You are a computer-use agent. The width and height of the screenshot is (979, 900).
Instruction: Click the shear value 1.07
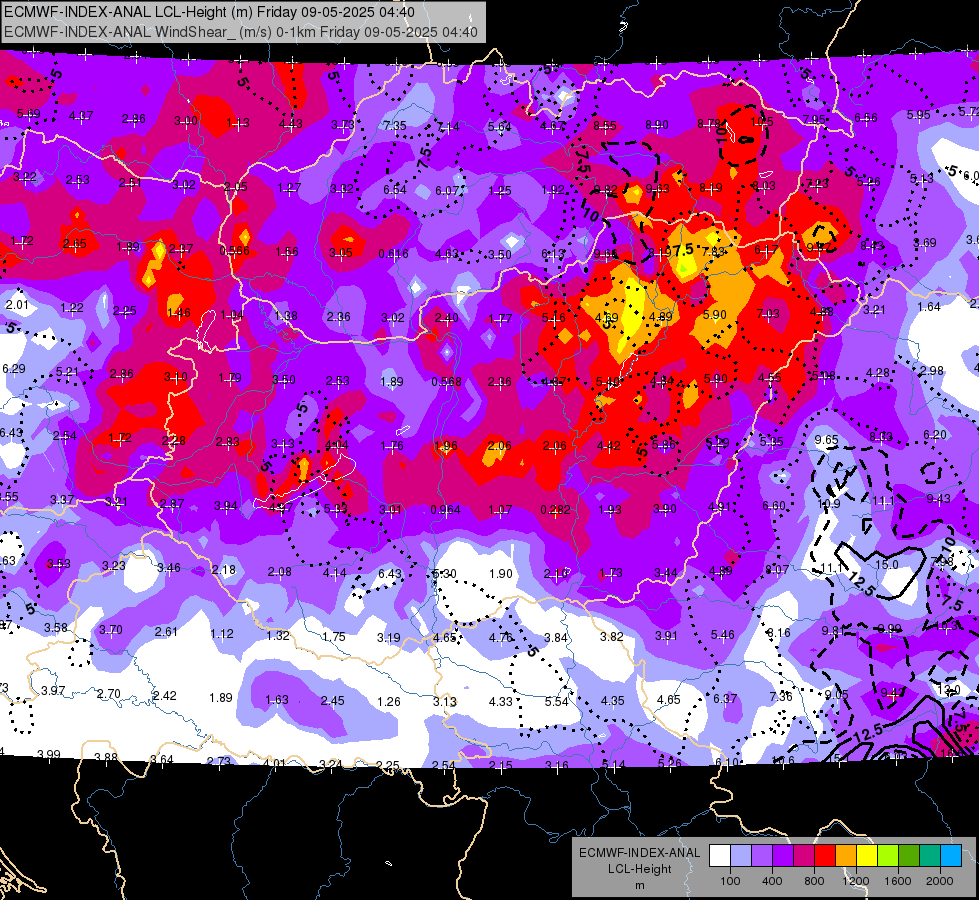500,510
